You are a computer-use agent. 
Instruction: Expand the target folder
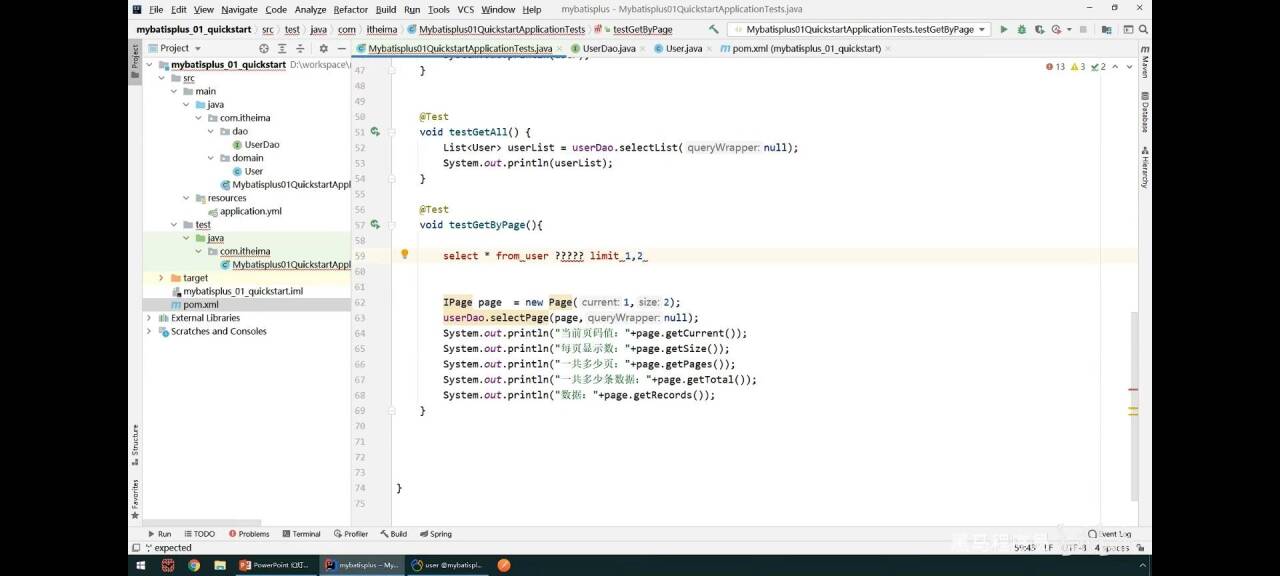coord(161,278)
